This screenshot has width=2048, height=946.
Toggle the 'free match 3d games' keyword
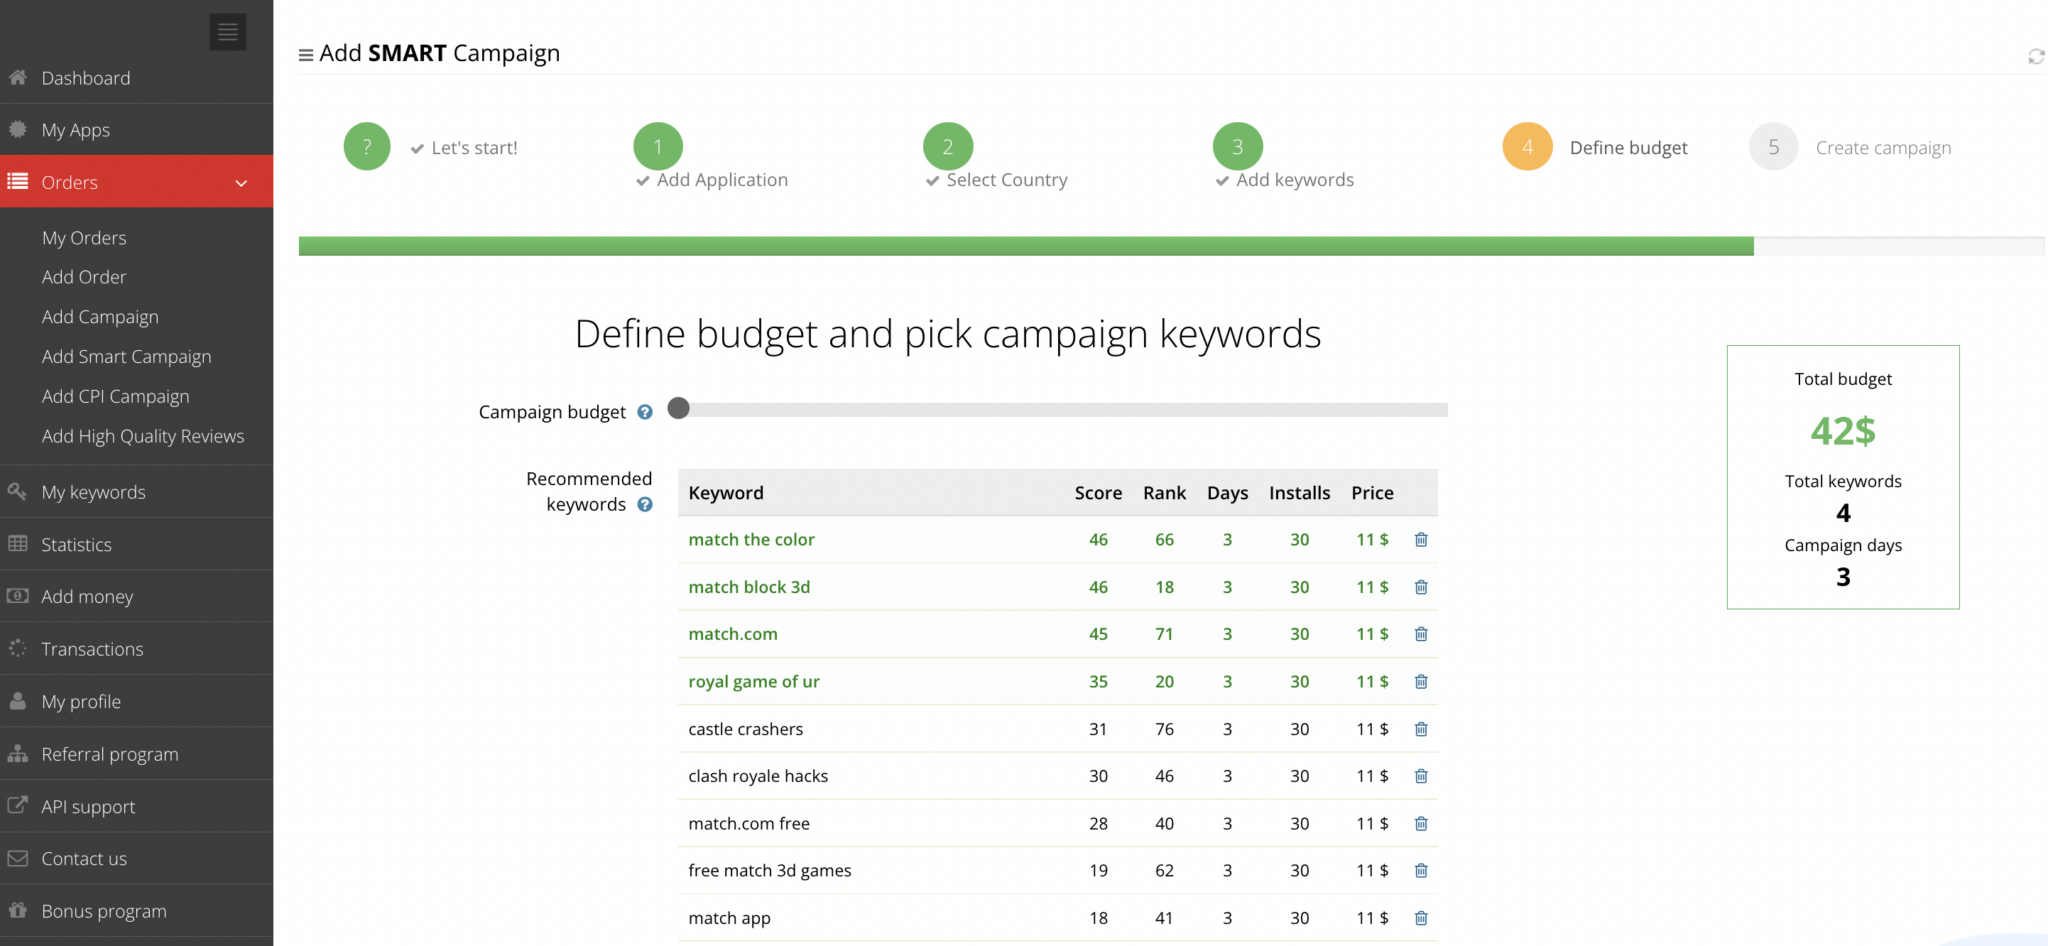769,871
